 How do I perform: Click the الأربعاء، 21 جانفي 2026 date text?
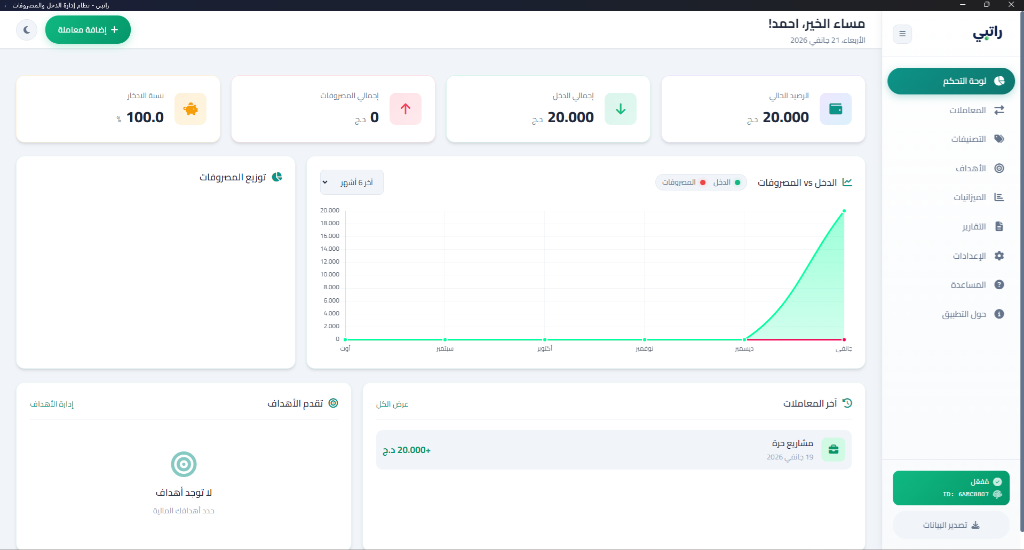(x=827, y=40)
